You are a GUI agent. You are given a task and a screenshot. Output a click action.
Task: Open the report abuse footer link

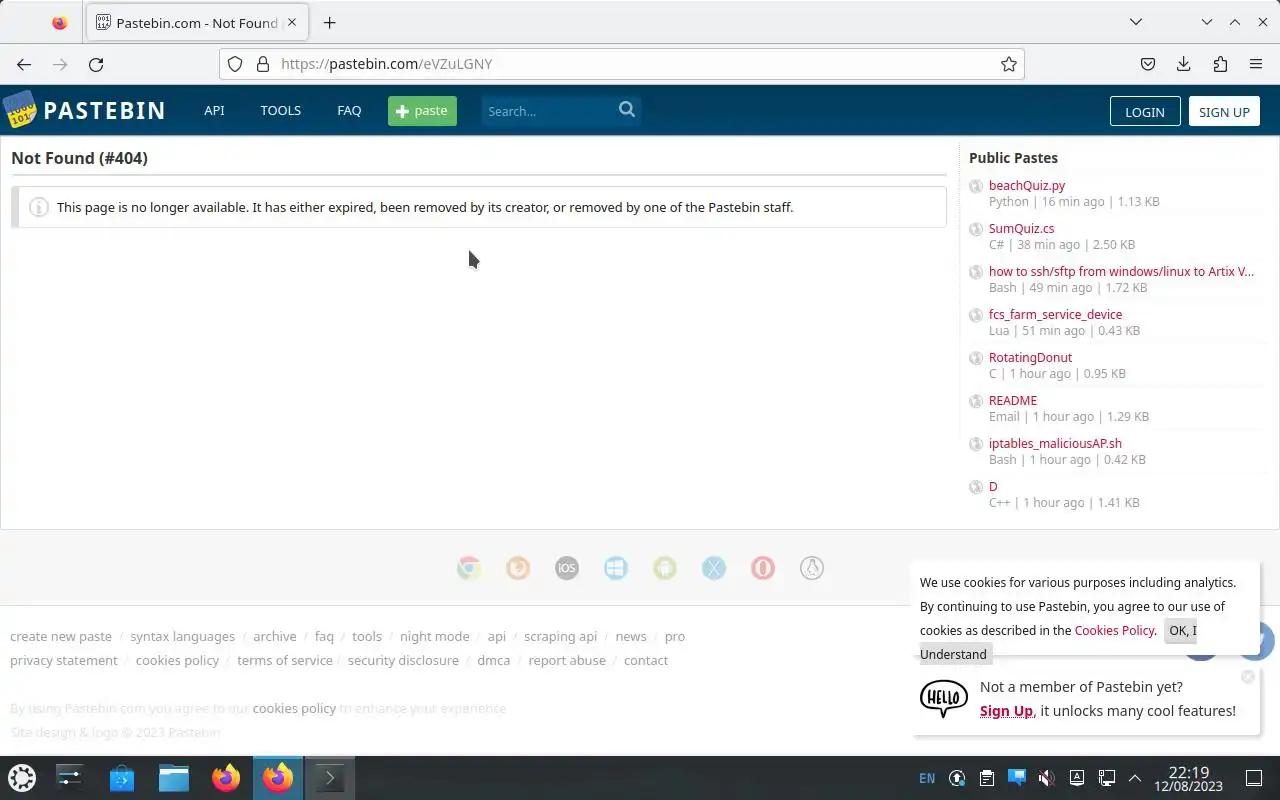coord(567,660)
